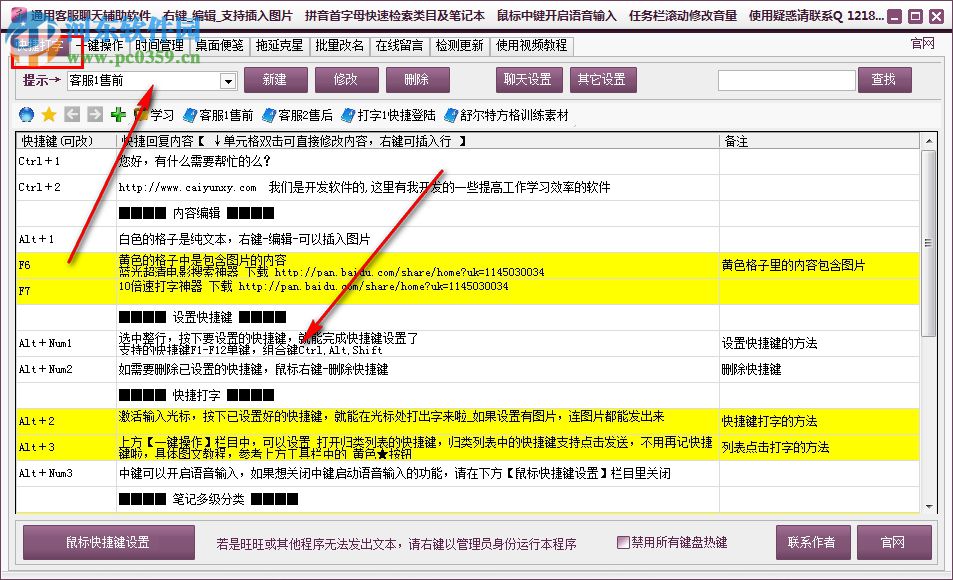
Task: Click the yellow star favorites icon
Action: (48, 115)
